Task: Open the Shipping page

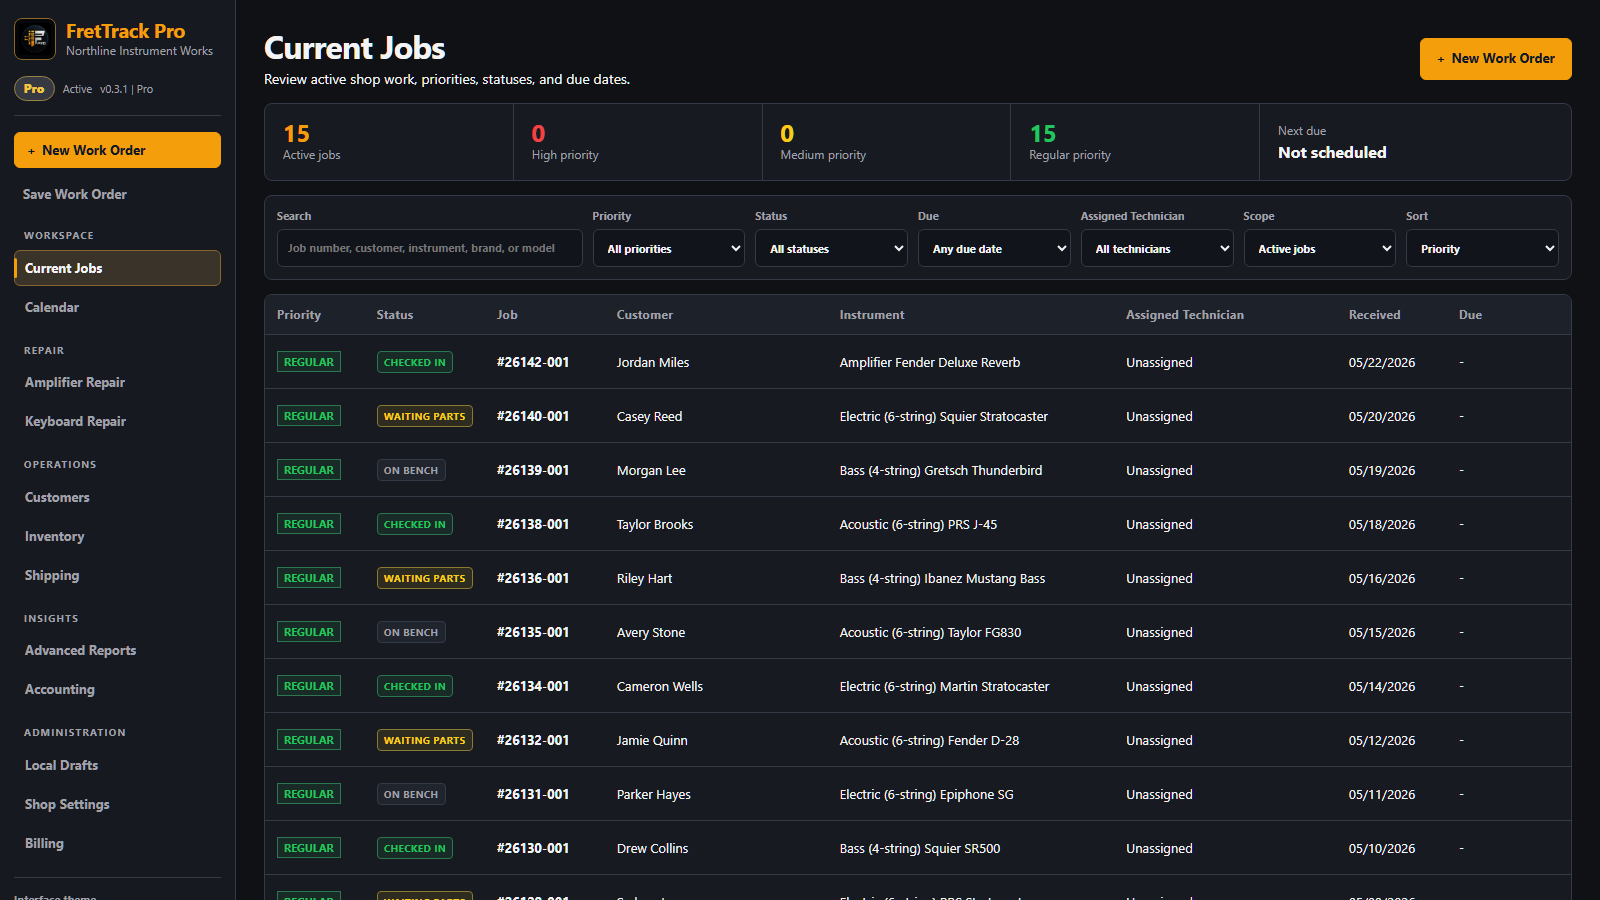Action: coord(52,575)
